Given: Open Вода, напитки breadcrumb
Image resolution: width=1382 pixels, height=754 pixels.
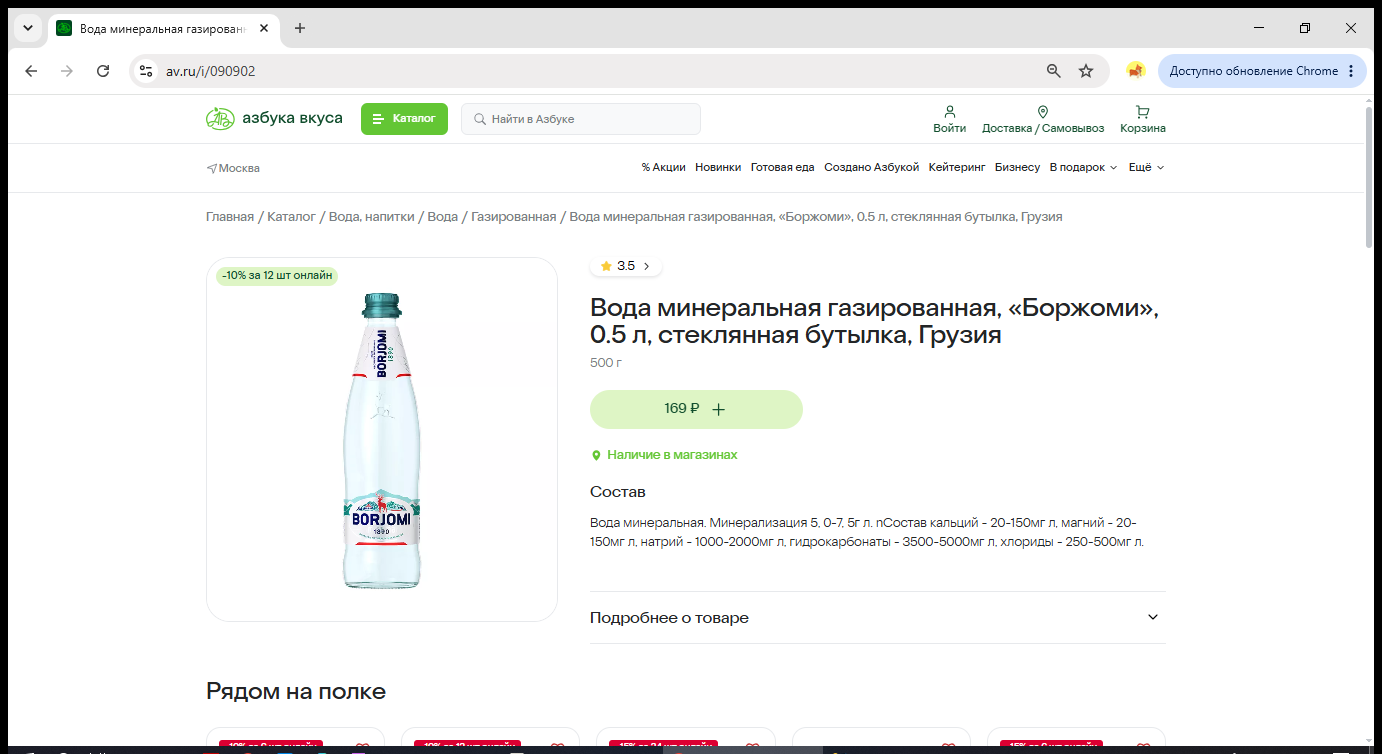Looking at the screenshot, I should click(371, 217).
